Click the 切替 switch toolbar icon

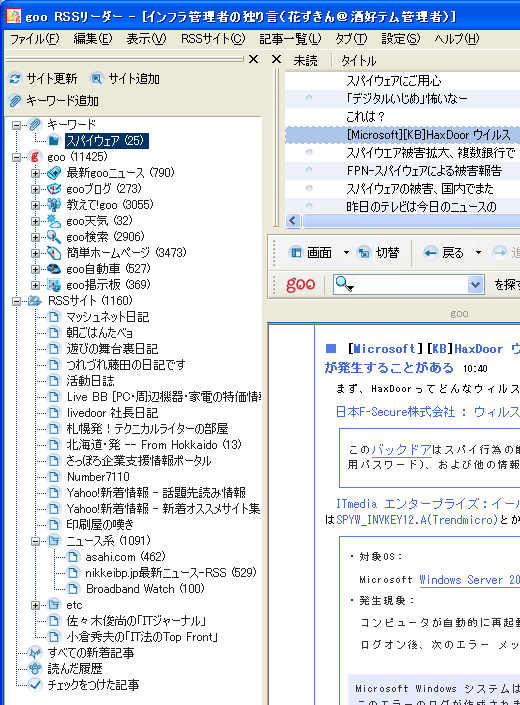point(364,253)
